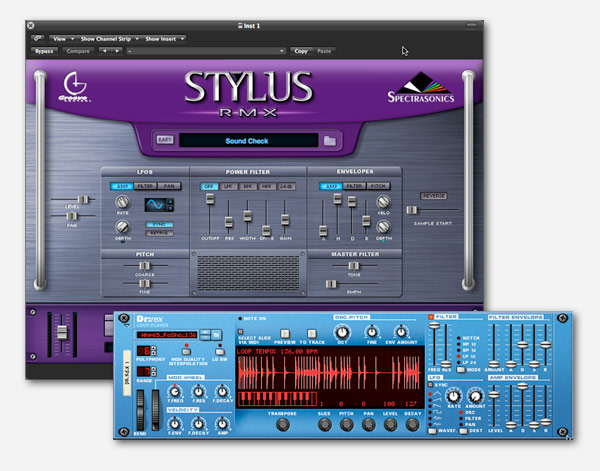Click the Dr.Rex slice Level knob

[x=390, y=424]
